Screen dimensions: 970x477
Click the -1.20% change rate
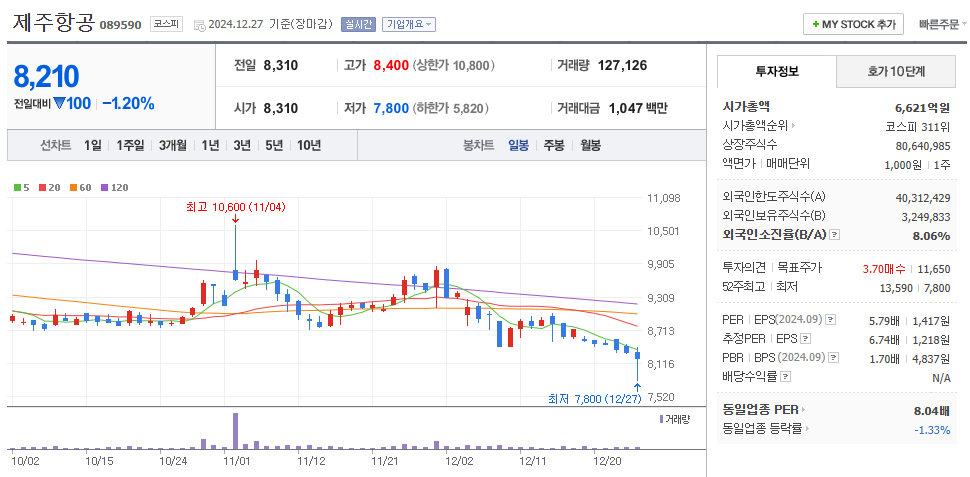point(128,103)
